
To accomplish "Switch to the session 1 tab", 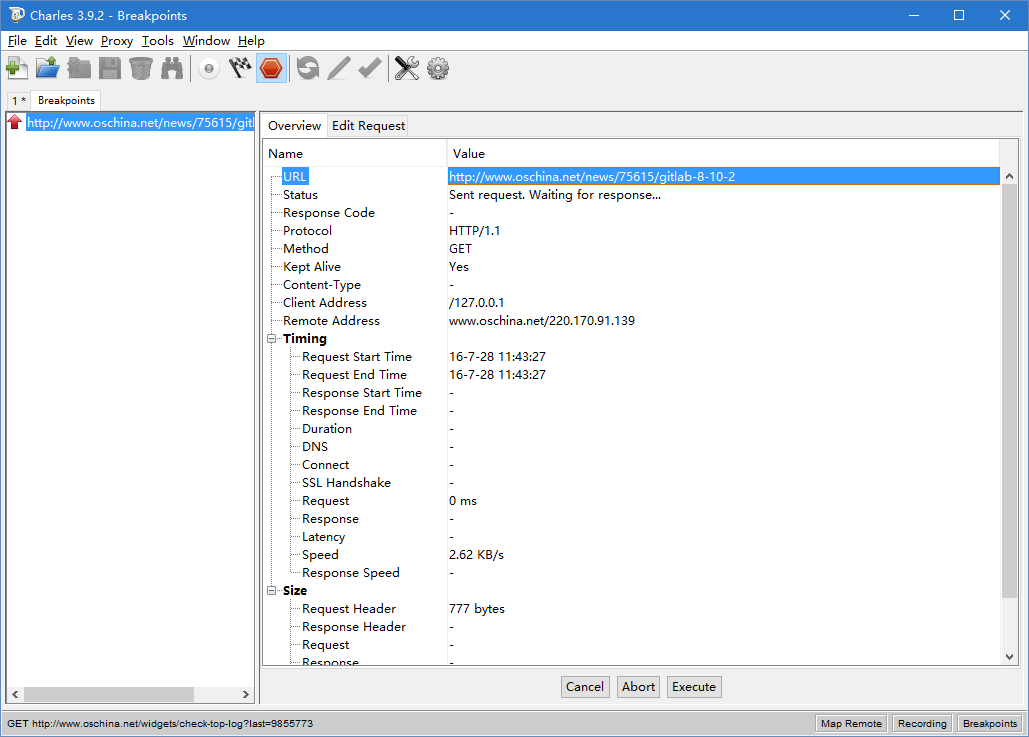I will (x=19, y=100).
